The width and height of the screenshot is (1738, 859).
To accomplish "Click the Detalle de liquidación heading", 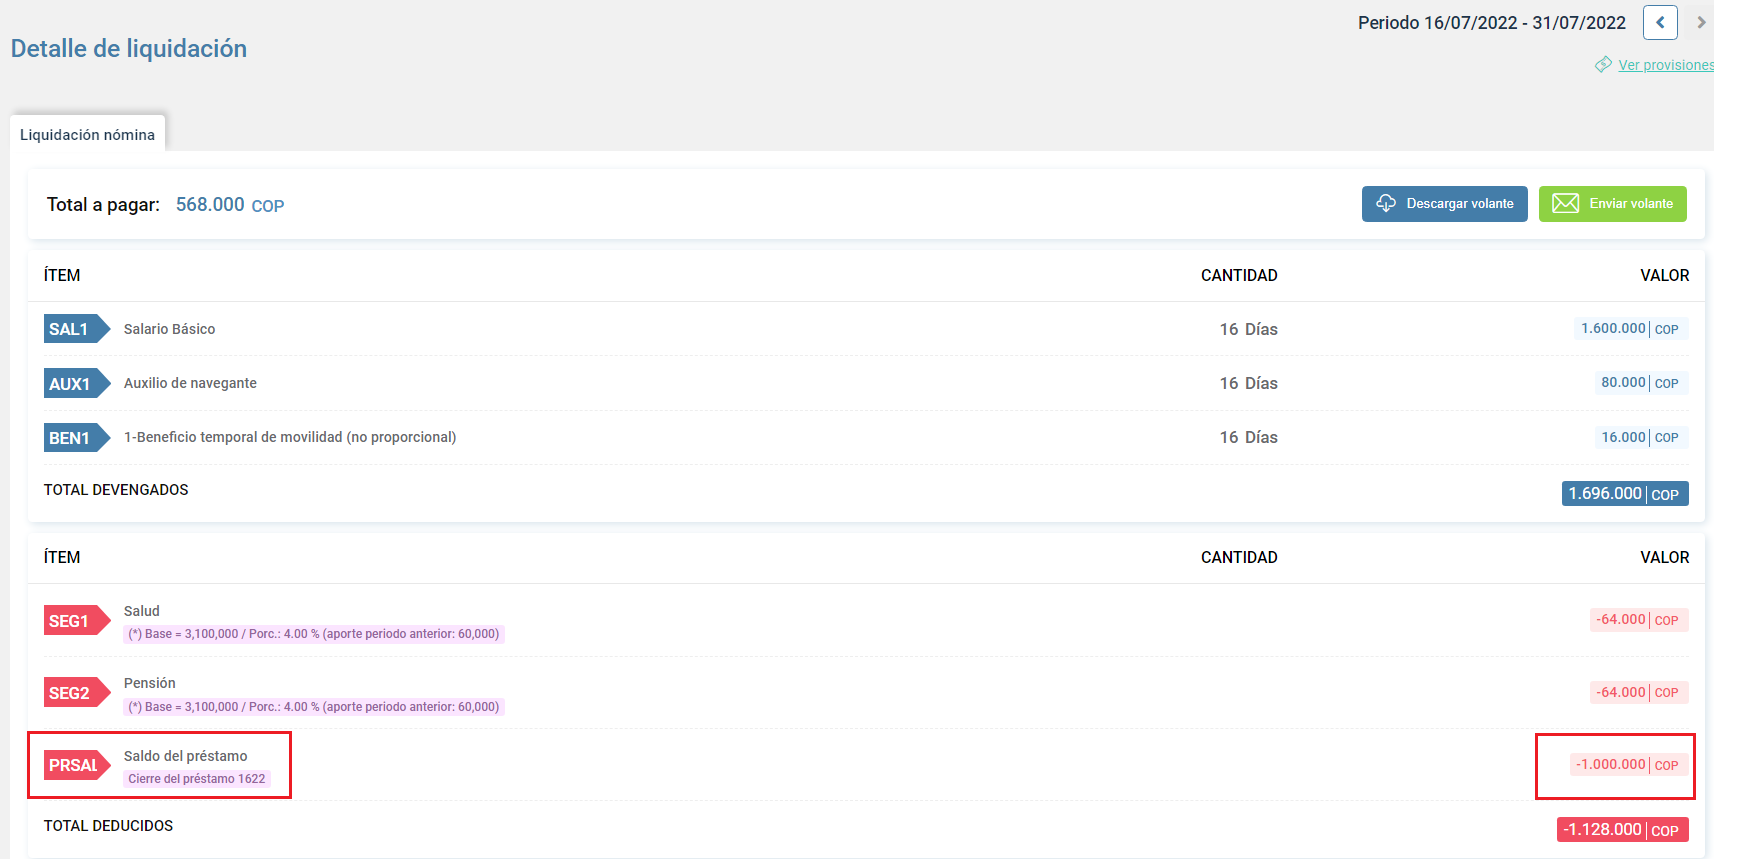I will (x=129, y=48).
